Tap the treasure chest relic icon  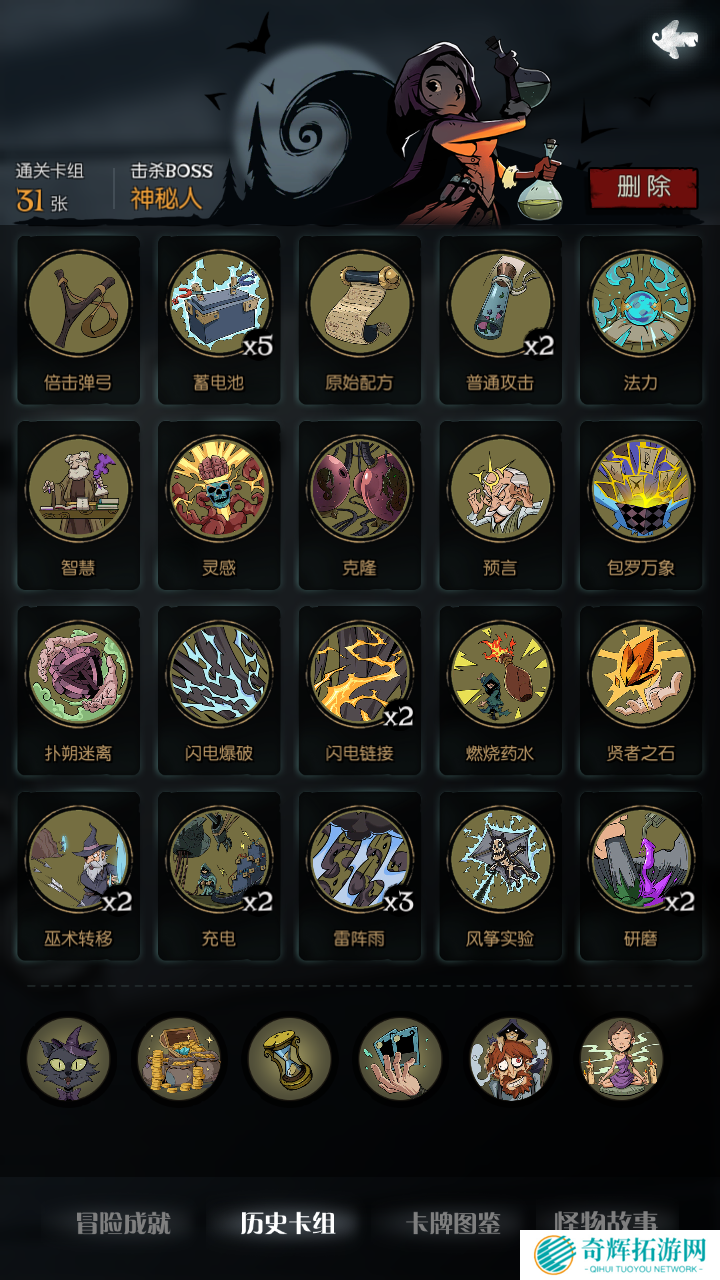pyautogui.click(x=179, y=1059)
